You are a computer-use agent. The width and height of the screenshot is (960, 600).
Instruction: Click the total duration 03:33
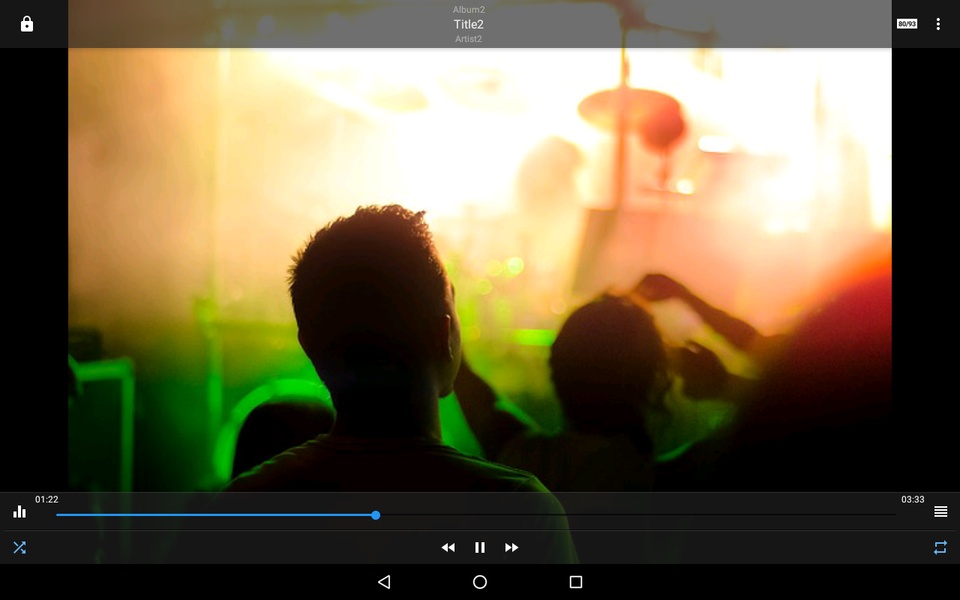(x=912, y=500)
